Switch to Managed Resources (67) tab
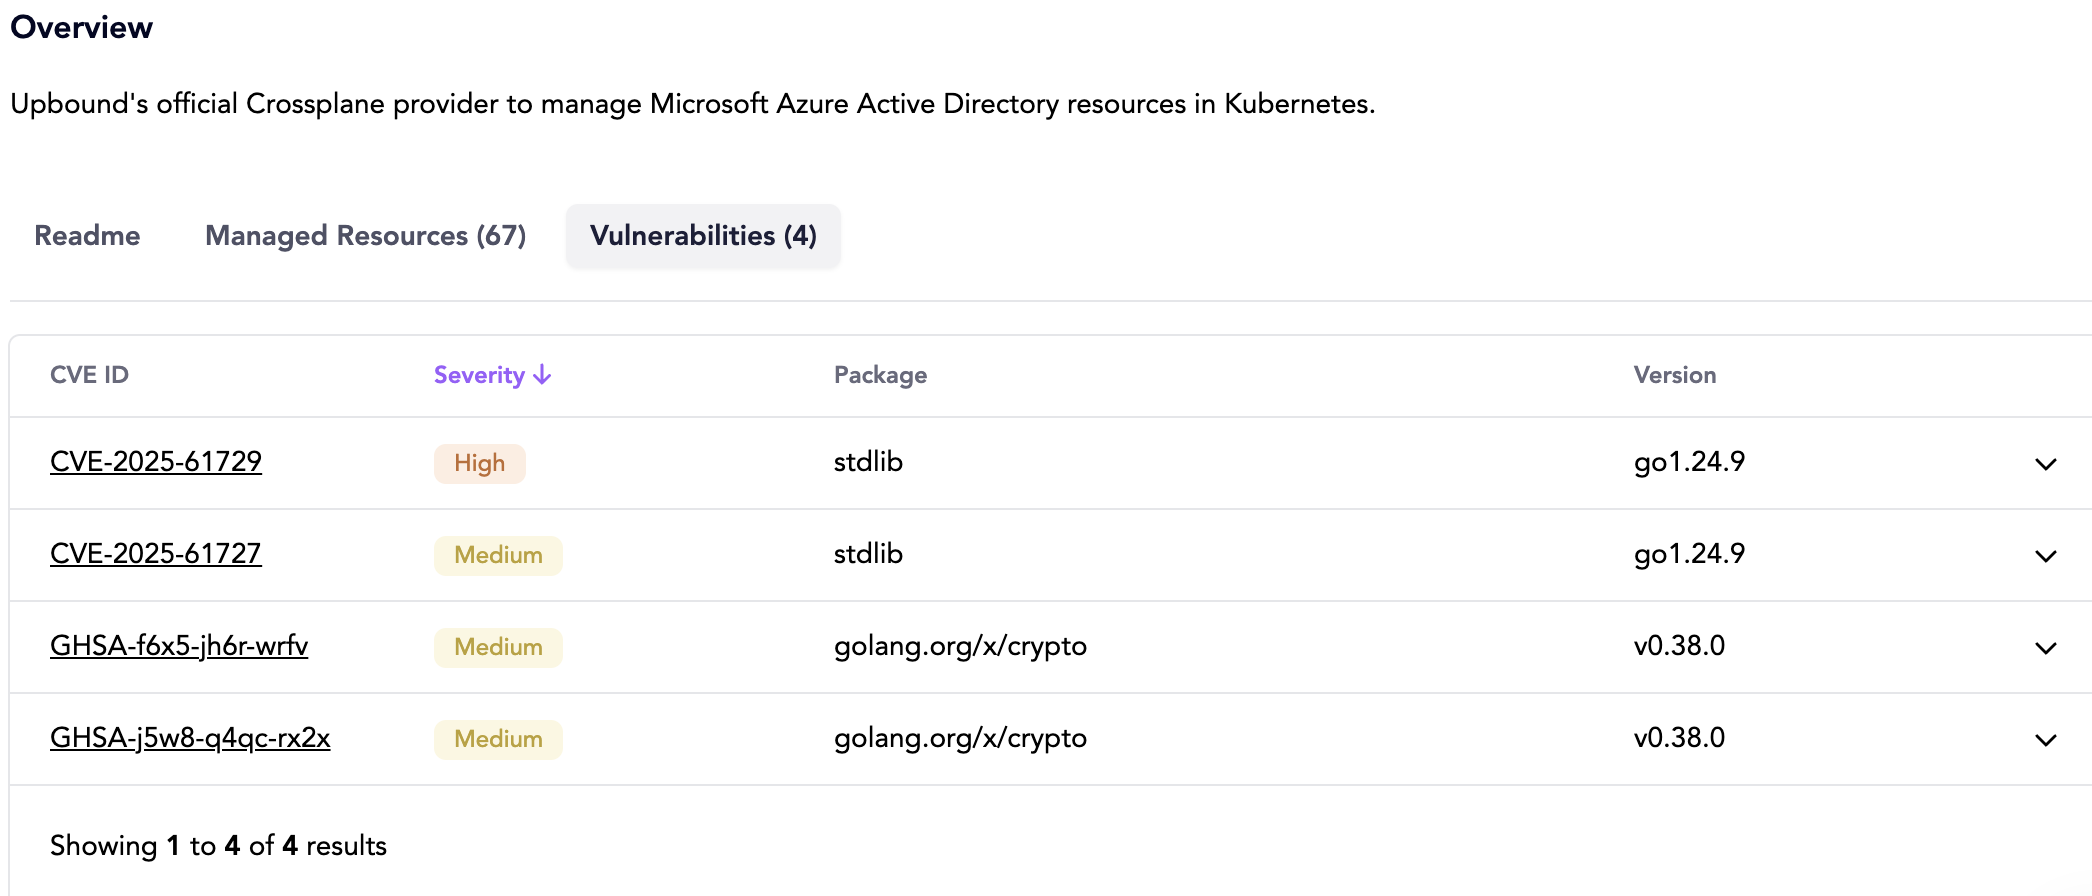 (365, 236)
